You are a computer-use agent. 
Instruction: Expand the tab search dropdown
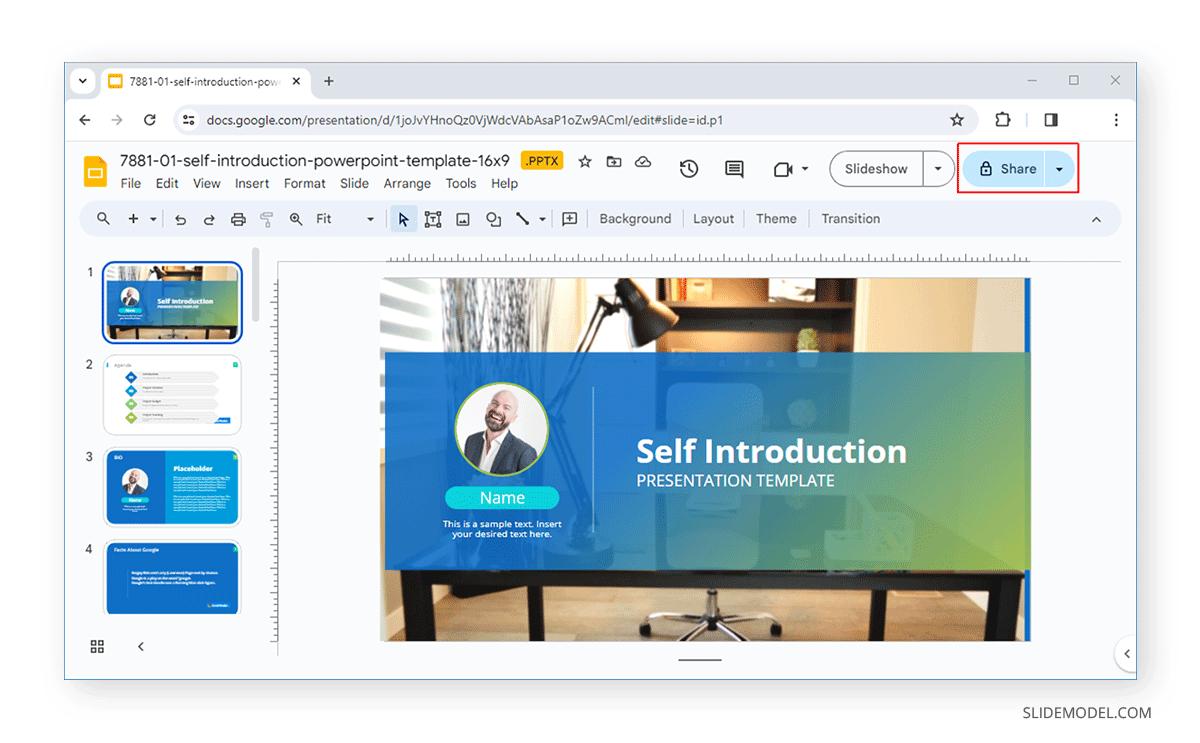click(83, 81)
